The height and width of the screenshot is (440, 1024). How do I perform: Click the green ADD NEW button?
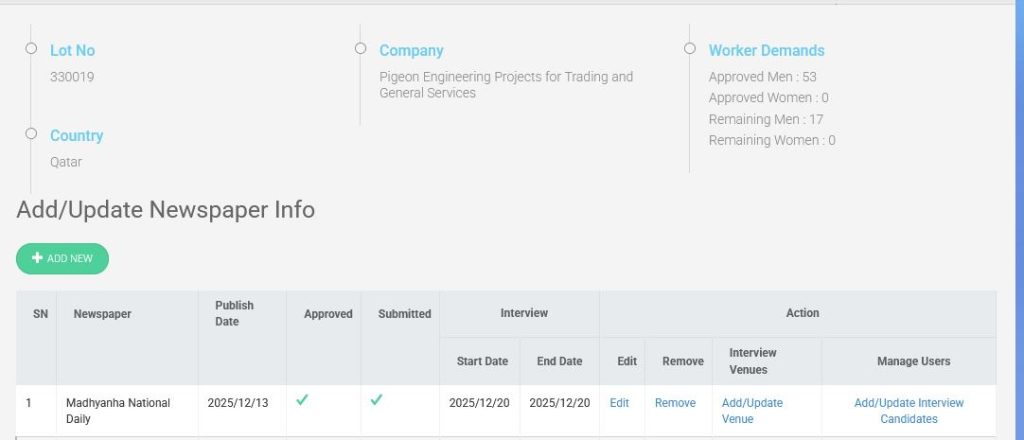(x=62, y=258)
